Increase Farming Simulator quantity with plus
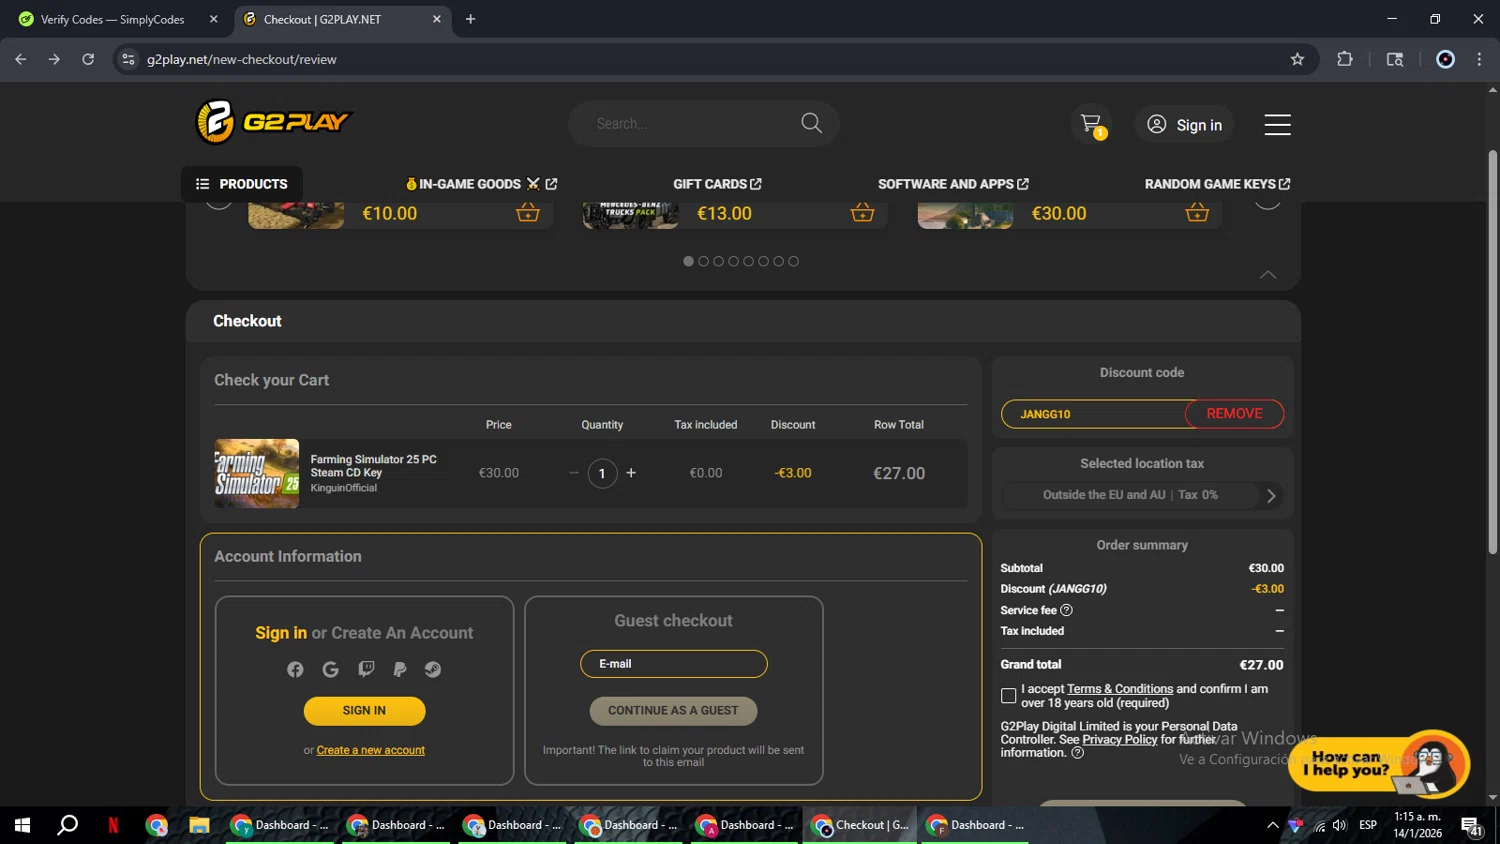 tap(631, 473)
